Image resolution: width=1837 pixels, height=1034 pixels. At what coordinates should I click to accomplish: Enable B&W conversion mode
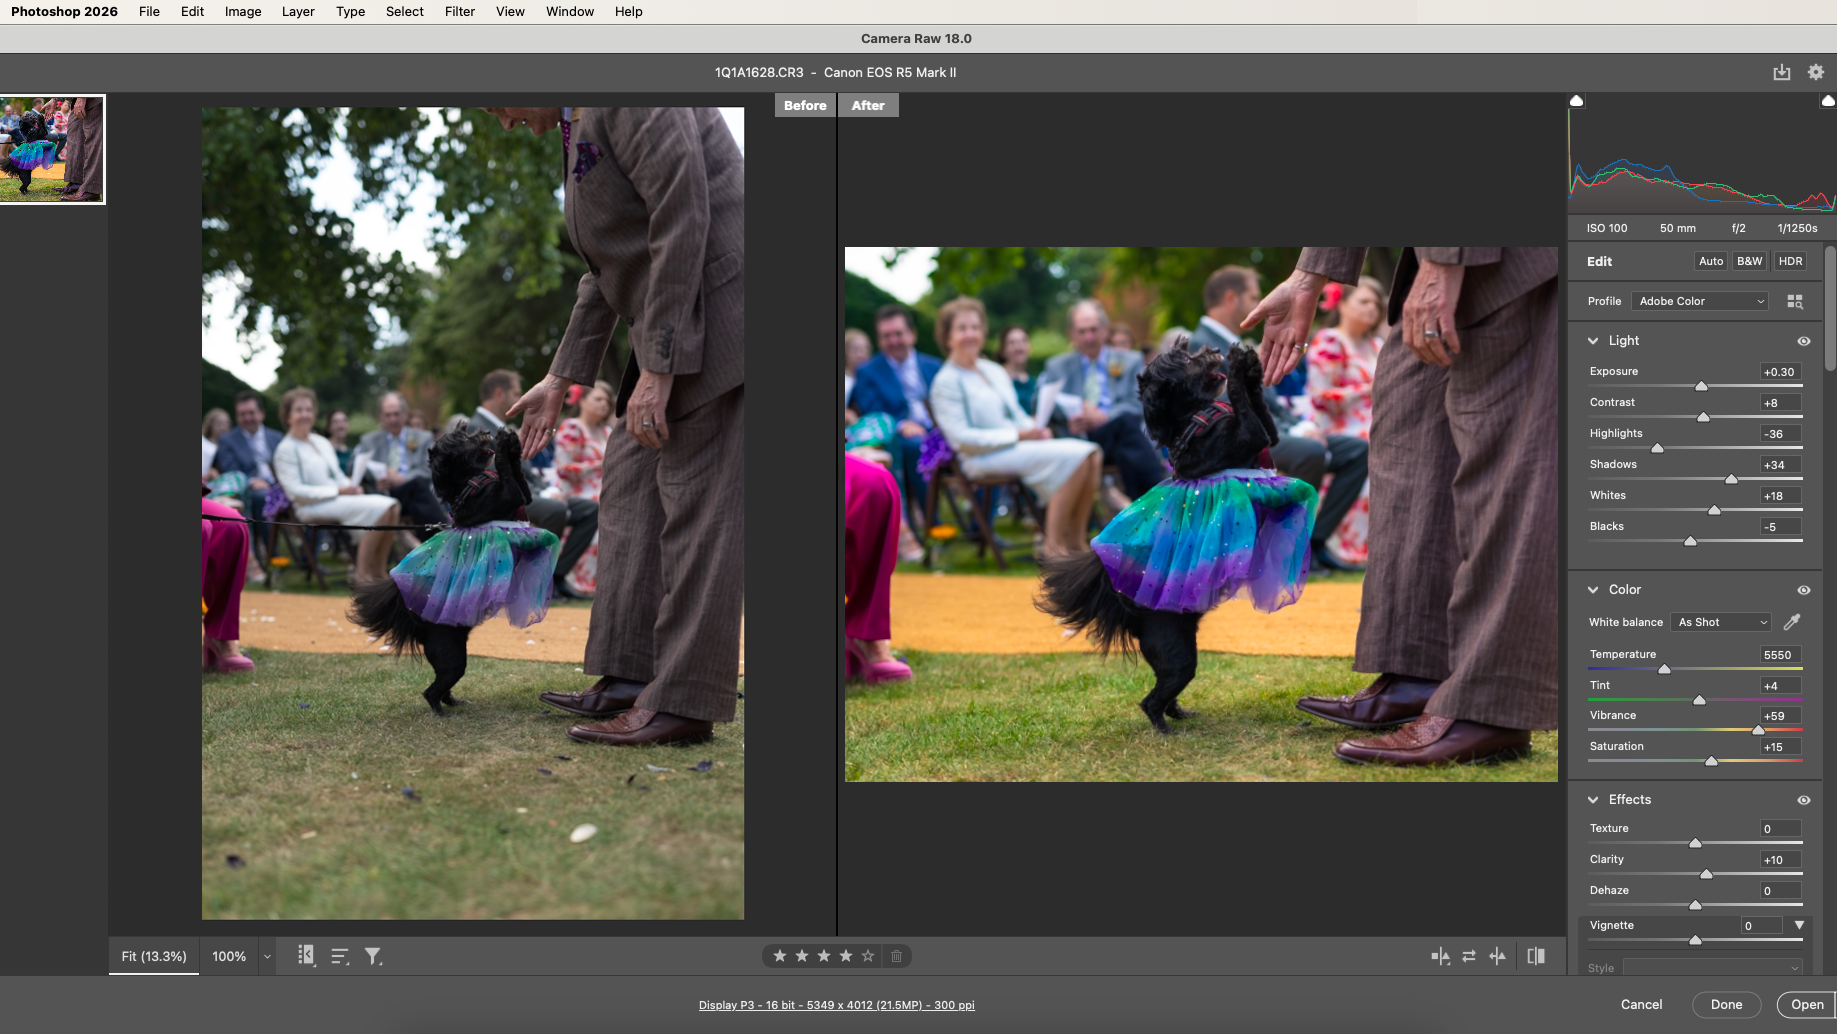[1749, 261]
